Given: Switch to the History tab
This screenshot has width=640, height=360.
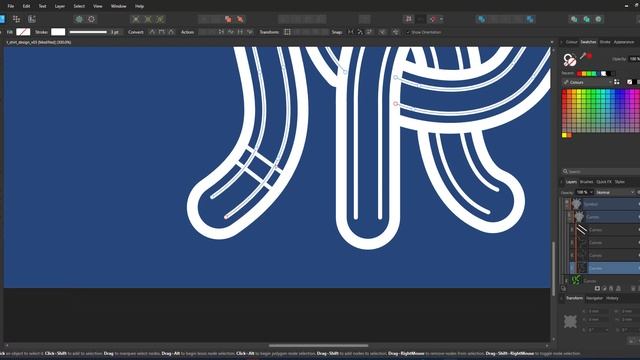Looking at the screenshot, I should (x=612, y=298).
